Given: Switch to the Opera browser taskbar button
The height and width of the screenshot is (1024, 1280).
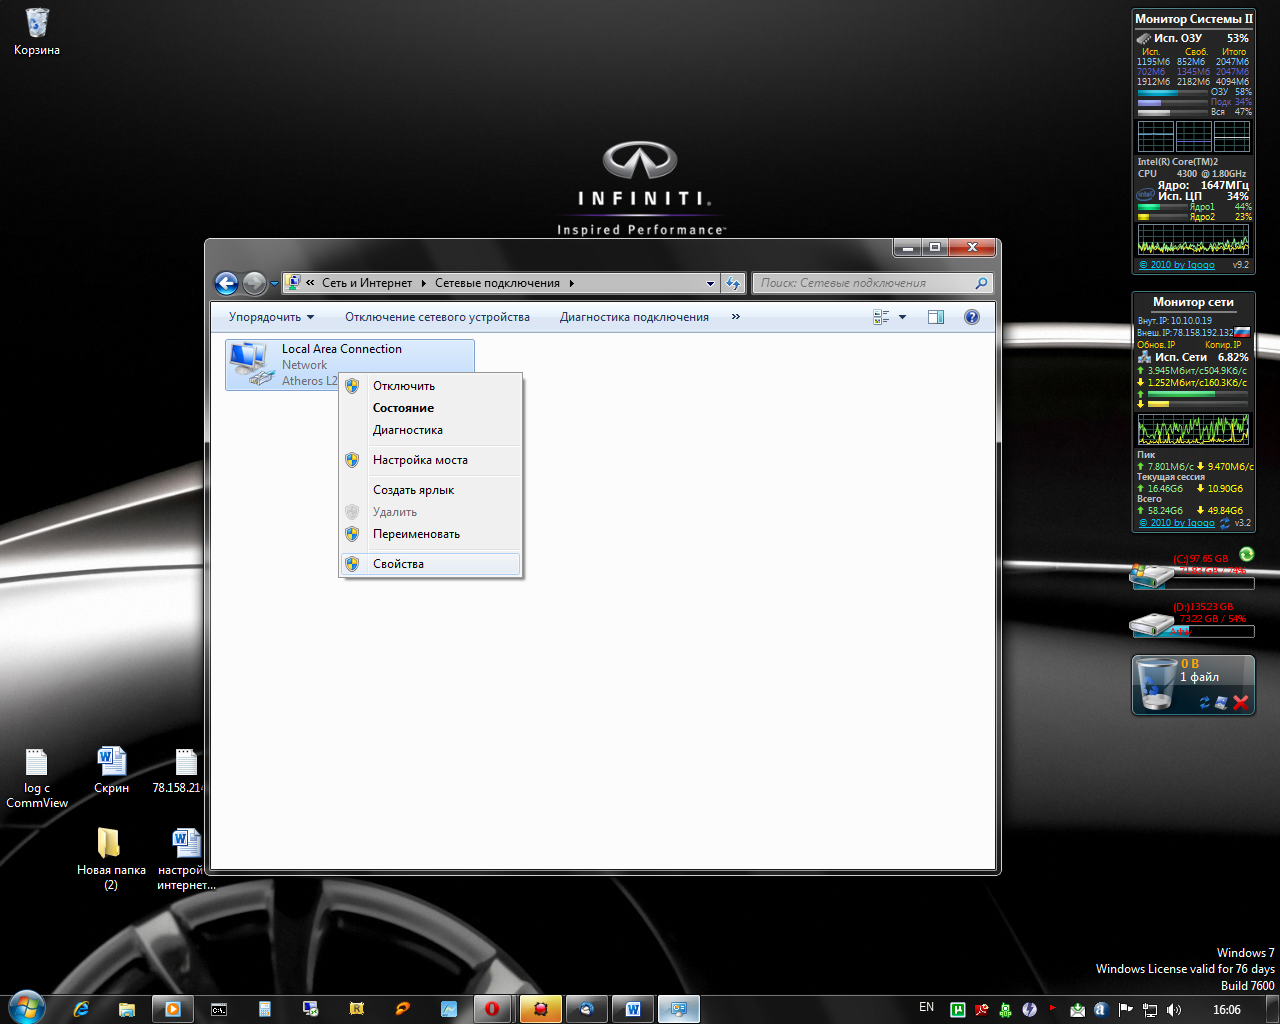Looking at the screenshot, I should (x=491, y=1009).
